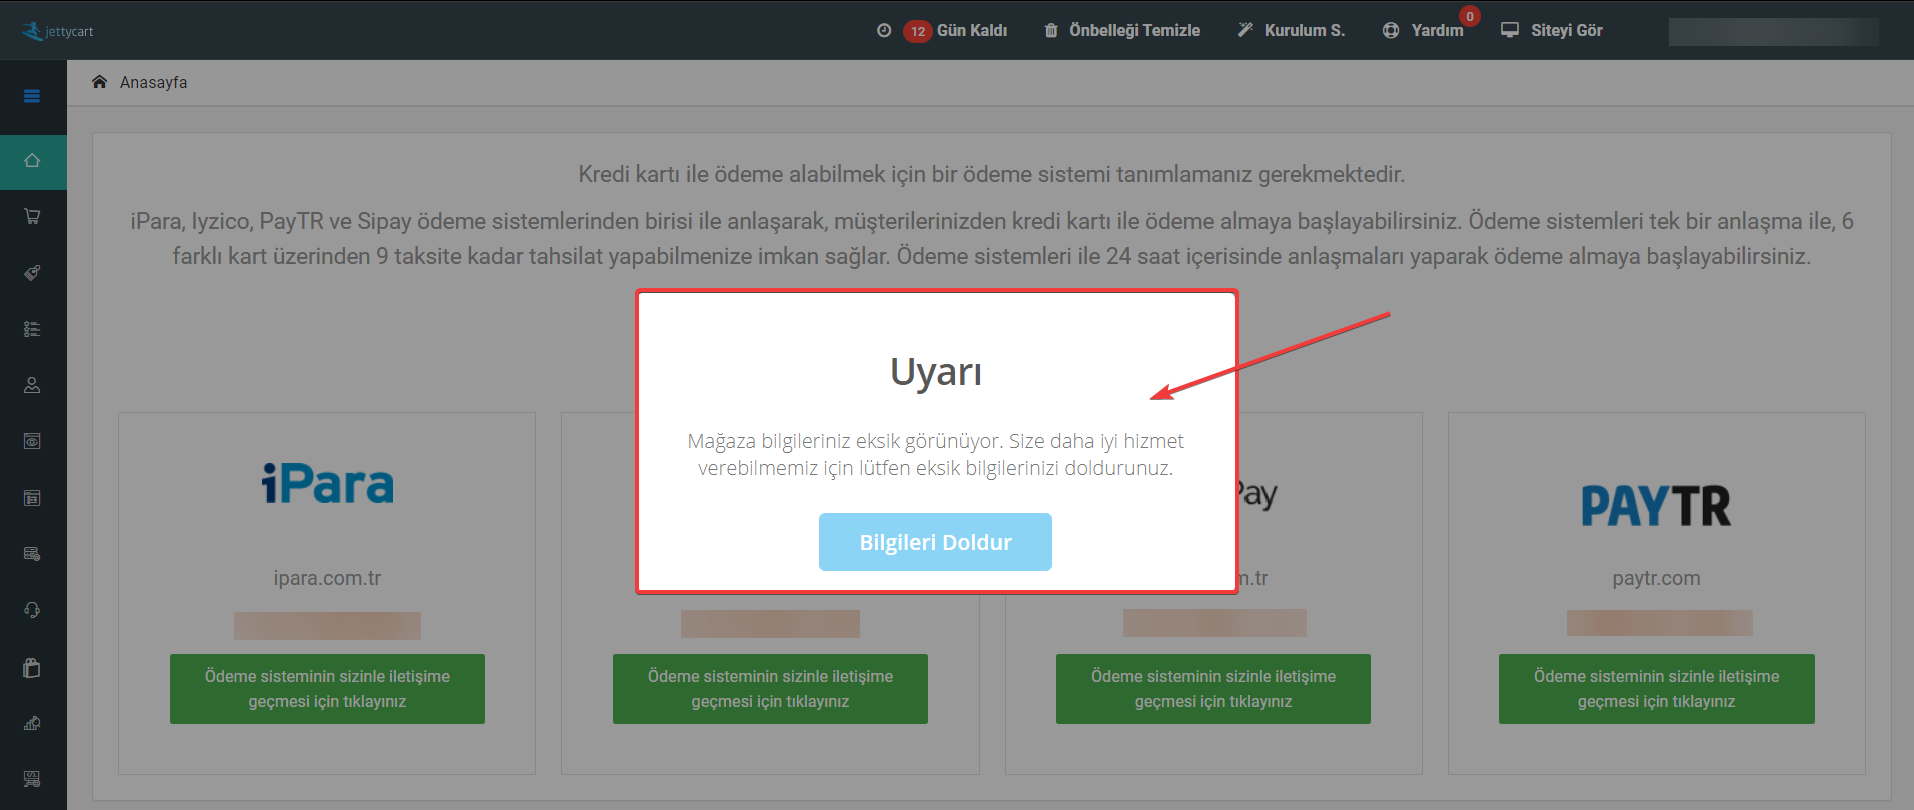Open the headset support sidebar icon

point(32,610)
